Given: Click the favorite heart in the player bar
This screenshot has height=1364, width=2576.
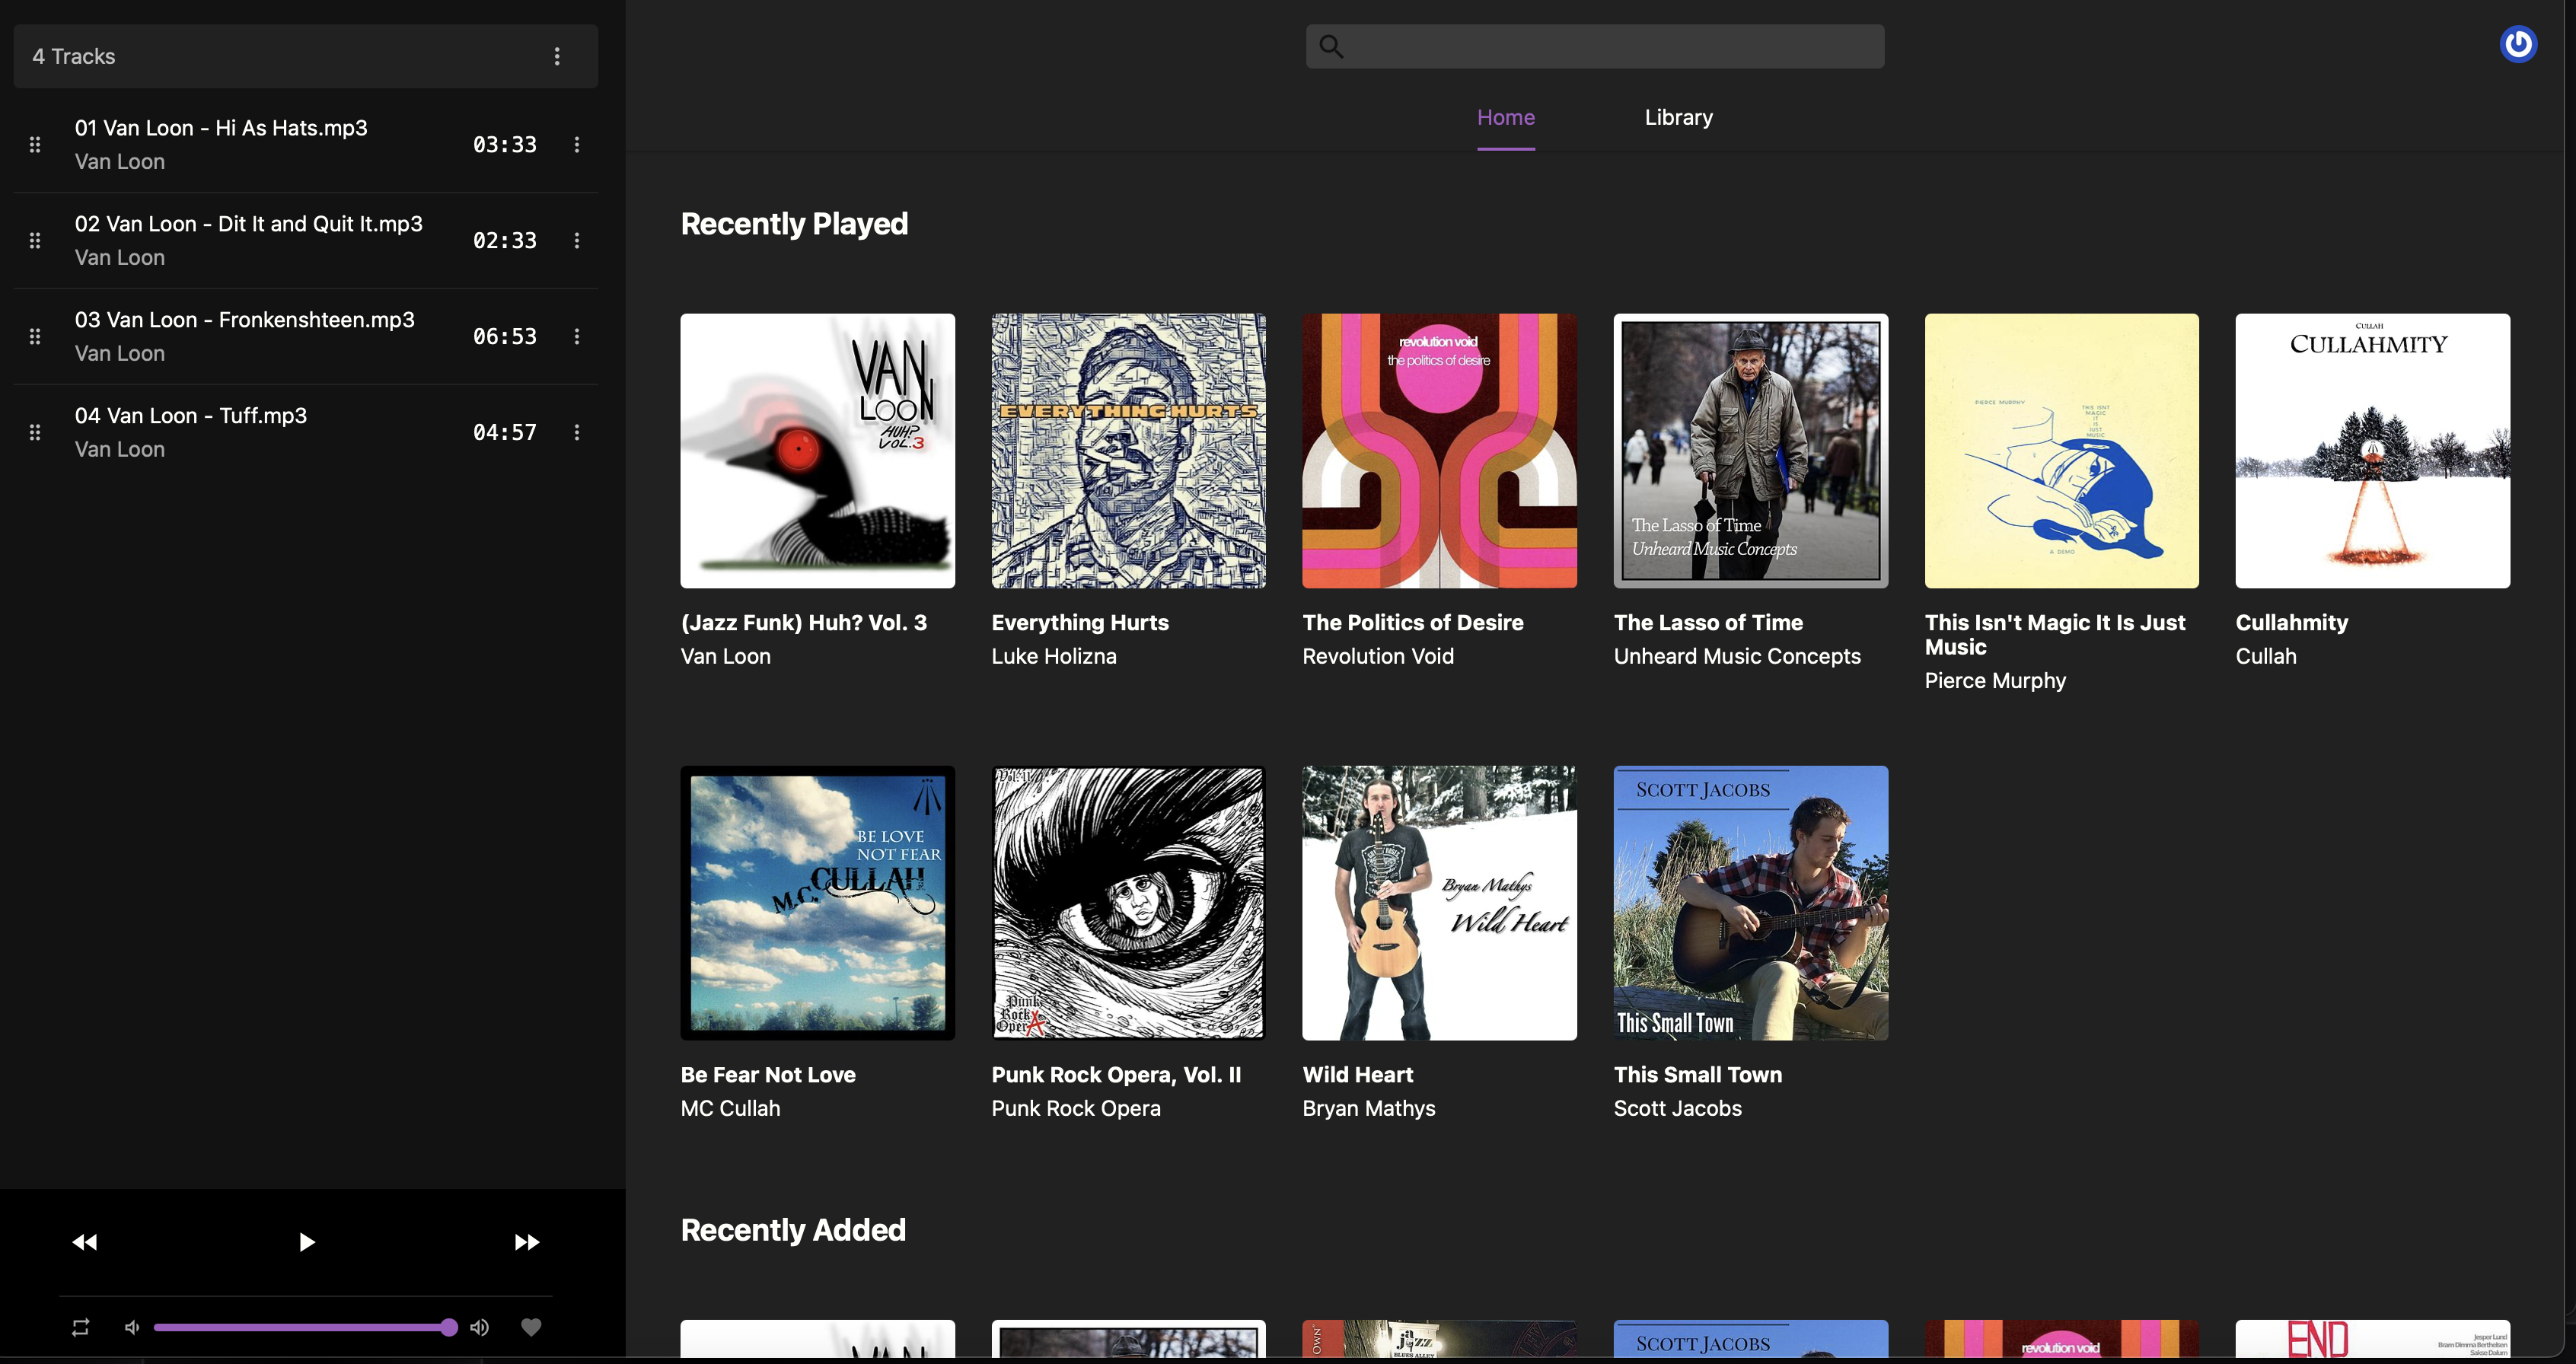Looking at the screenshot, I should [531, 1327].
